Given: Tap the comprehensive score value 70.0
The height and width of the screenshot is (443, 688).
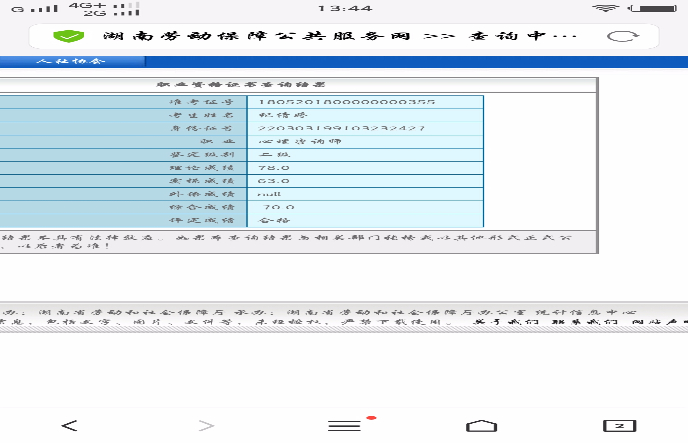Looking at the screenshot, I should pos(279,206).
